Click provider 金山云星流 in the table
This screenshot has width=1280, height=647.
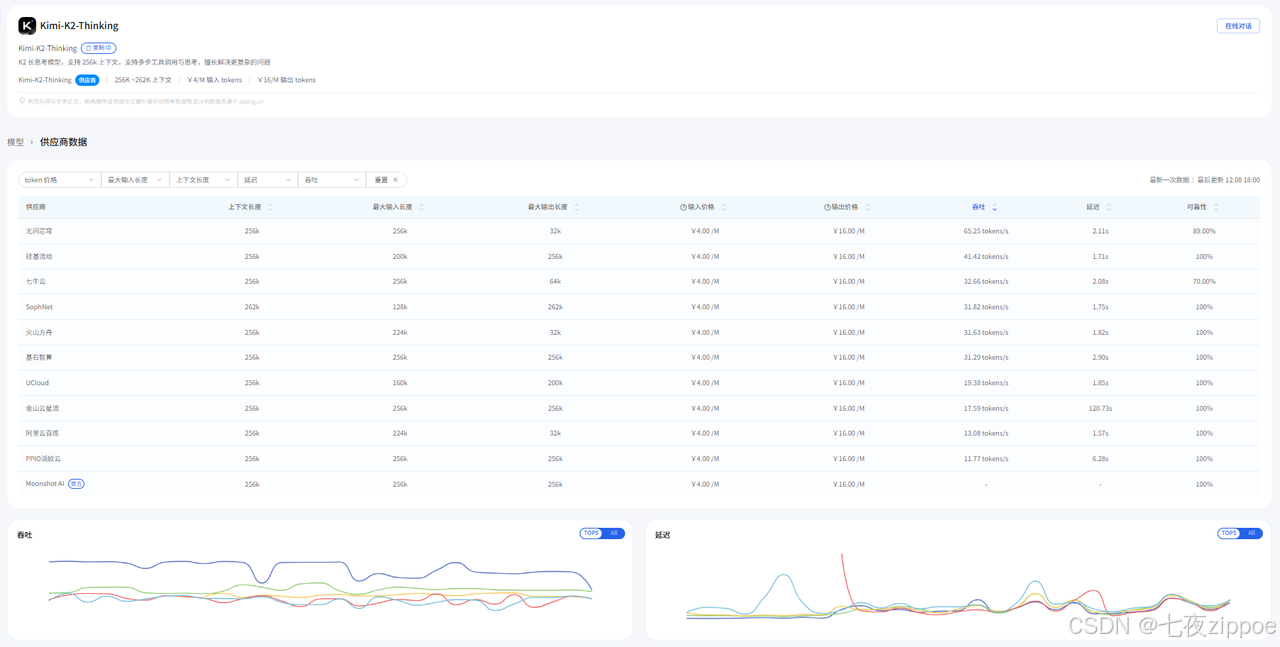pyautogui.click(x=42, y=408)
